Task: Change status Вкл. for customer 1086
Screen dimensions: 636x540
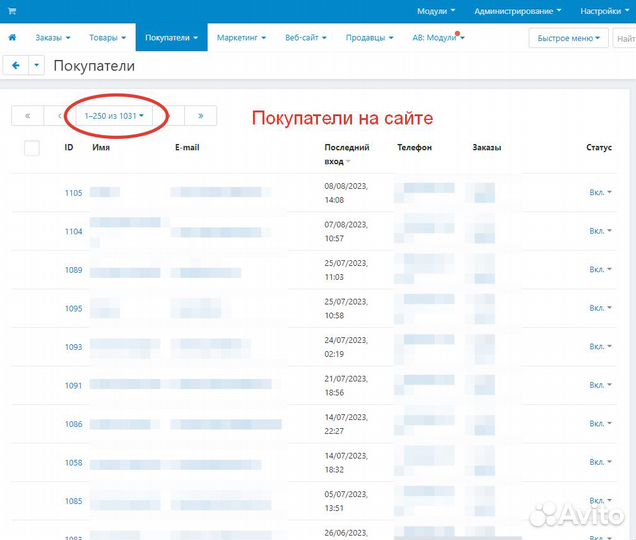Action: click(x=600, y=424)
